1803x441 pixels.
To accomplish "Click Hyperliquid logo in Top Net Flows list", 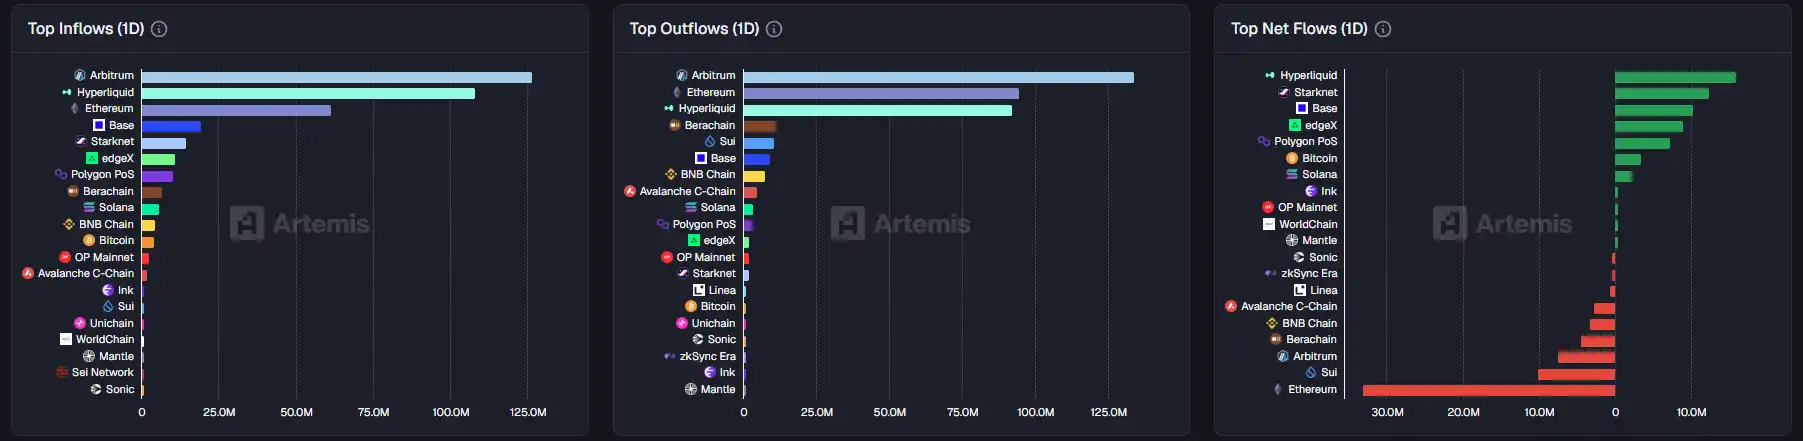I will coord(1270,75).
